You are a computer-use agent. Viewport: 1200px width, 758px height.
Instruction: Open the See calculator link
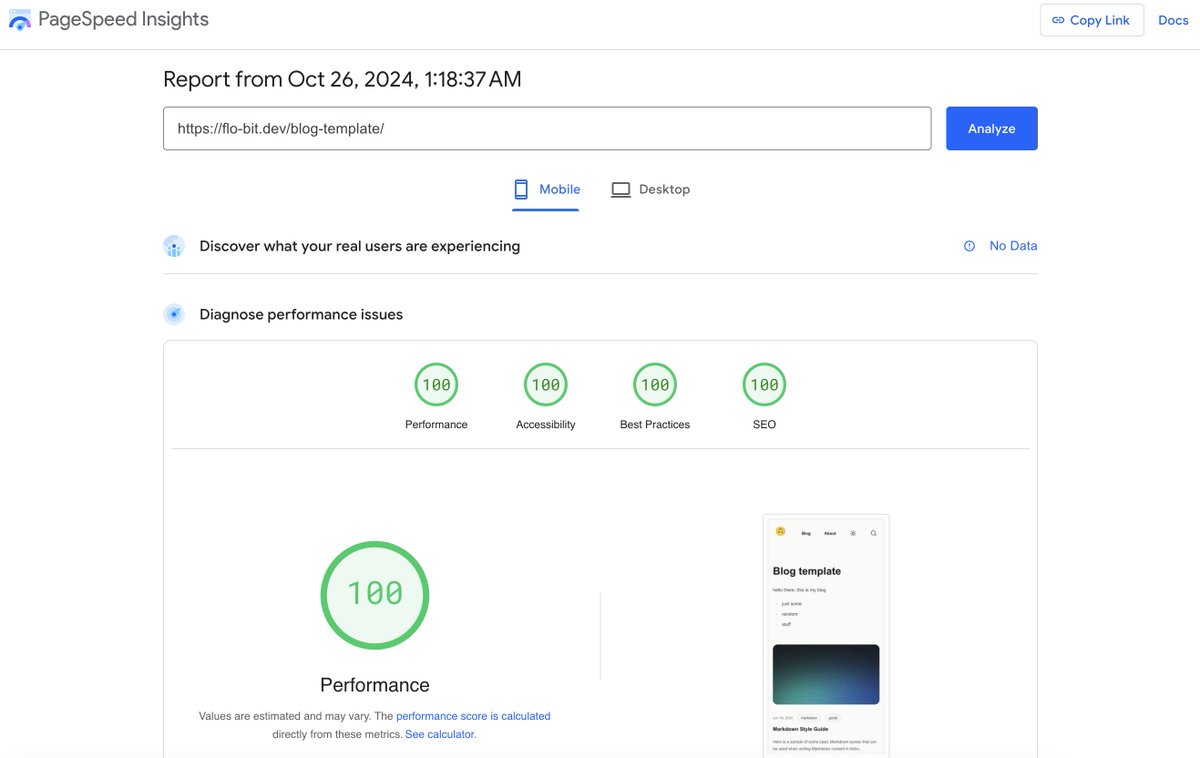pos(440,734)
